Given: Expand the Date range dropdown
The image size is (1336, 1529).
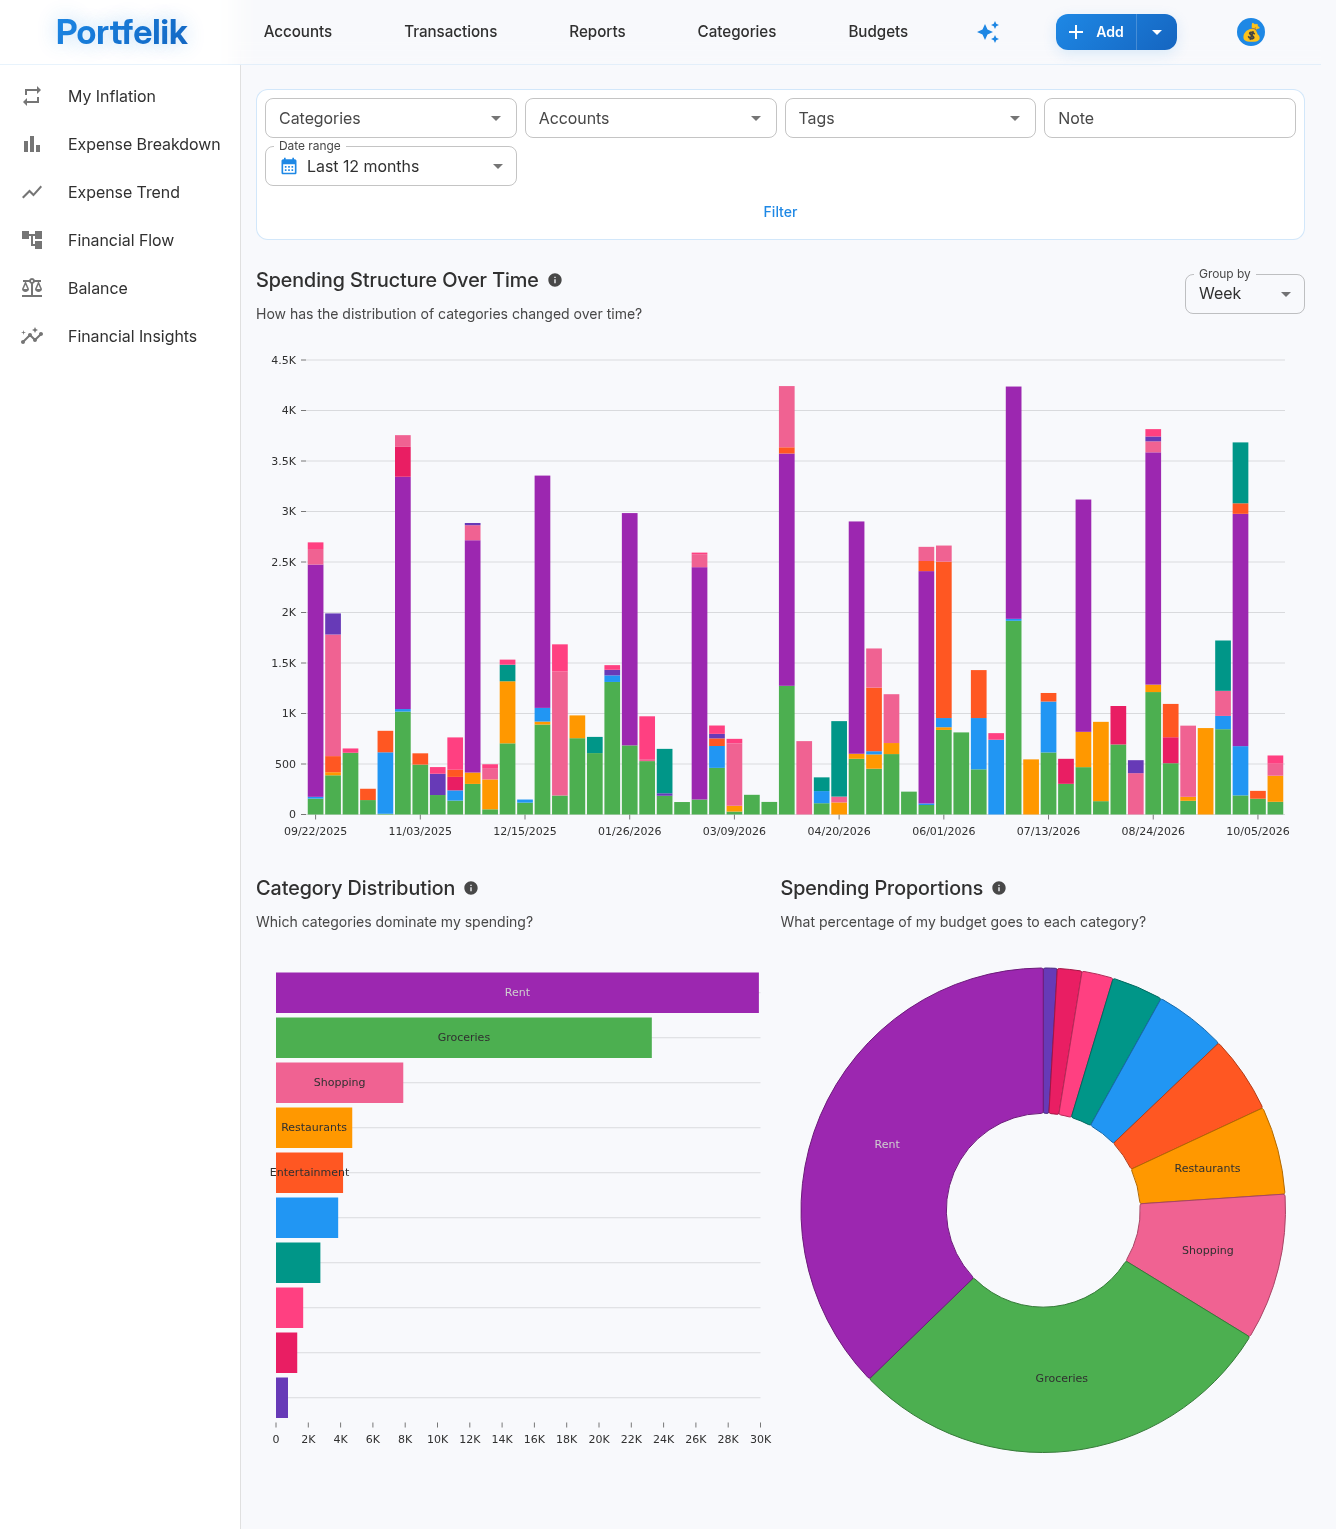Looking at the screenshot, I should pos(391,166).
